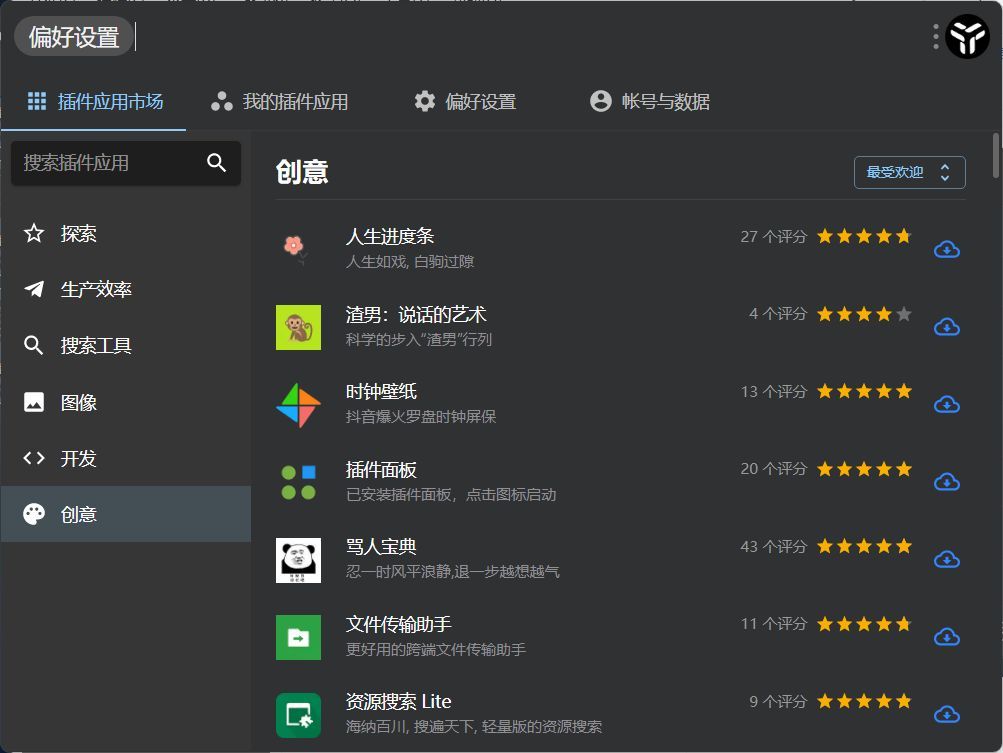Viewport: 1003px width, 753px height.
Task: Click the 资源搜索 Lite app icon
Action: (298, 715)
